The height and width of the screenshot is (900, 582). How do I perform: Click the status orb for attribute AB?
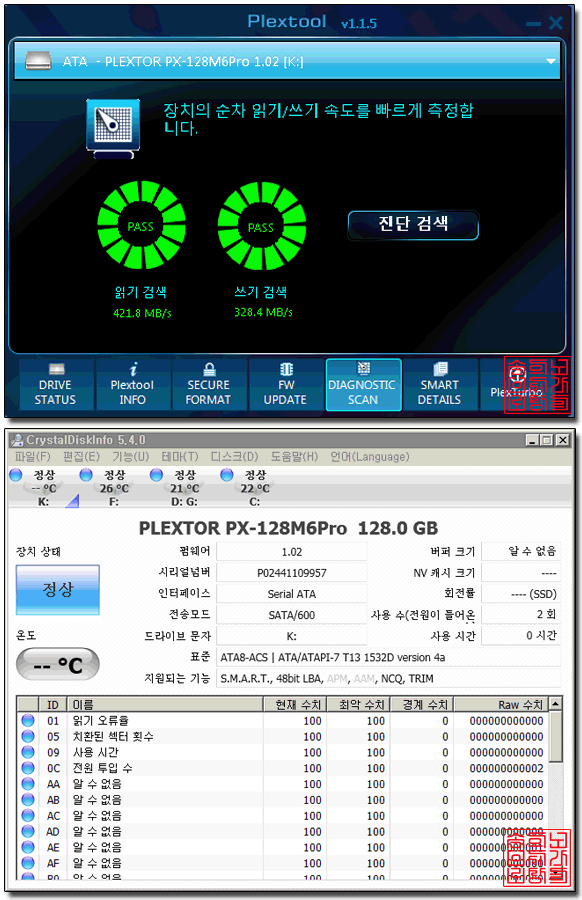click(28, 800)
